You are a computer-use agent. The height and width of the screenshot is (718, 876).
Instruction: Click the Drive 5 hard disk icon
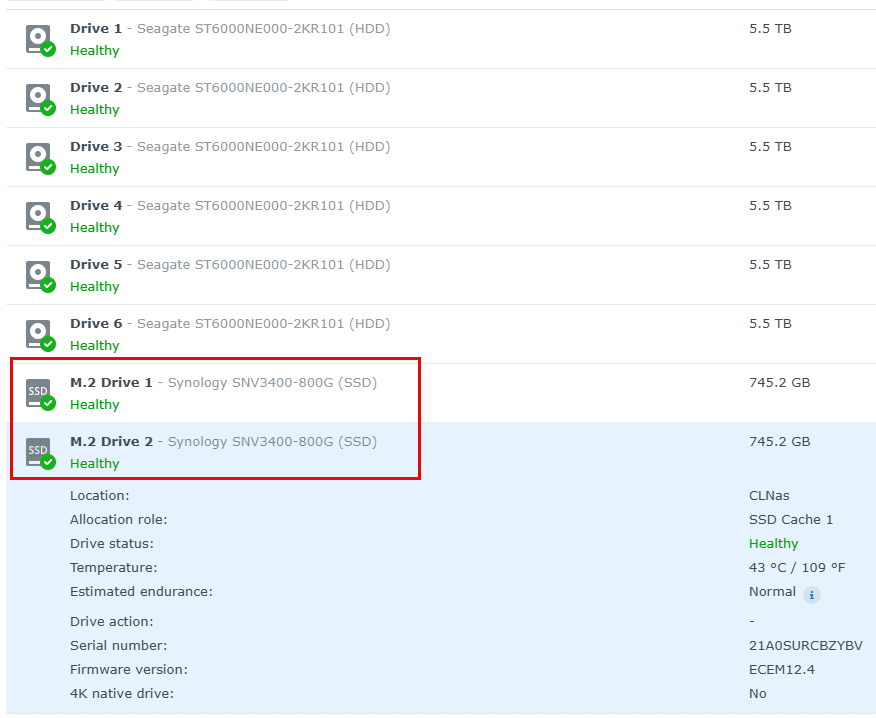click(x=40, y=276)
